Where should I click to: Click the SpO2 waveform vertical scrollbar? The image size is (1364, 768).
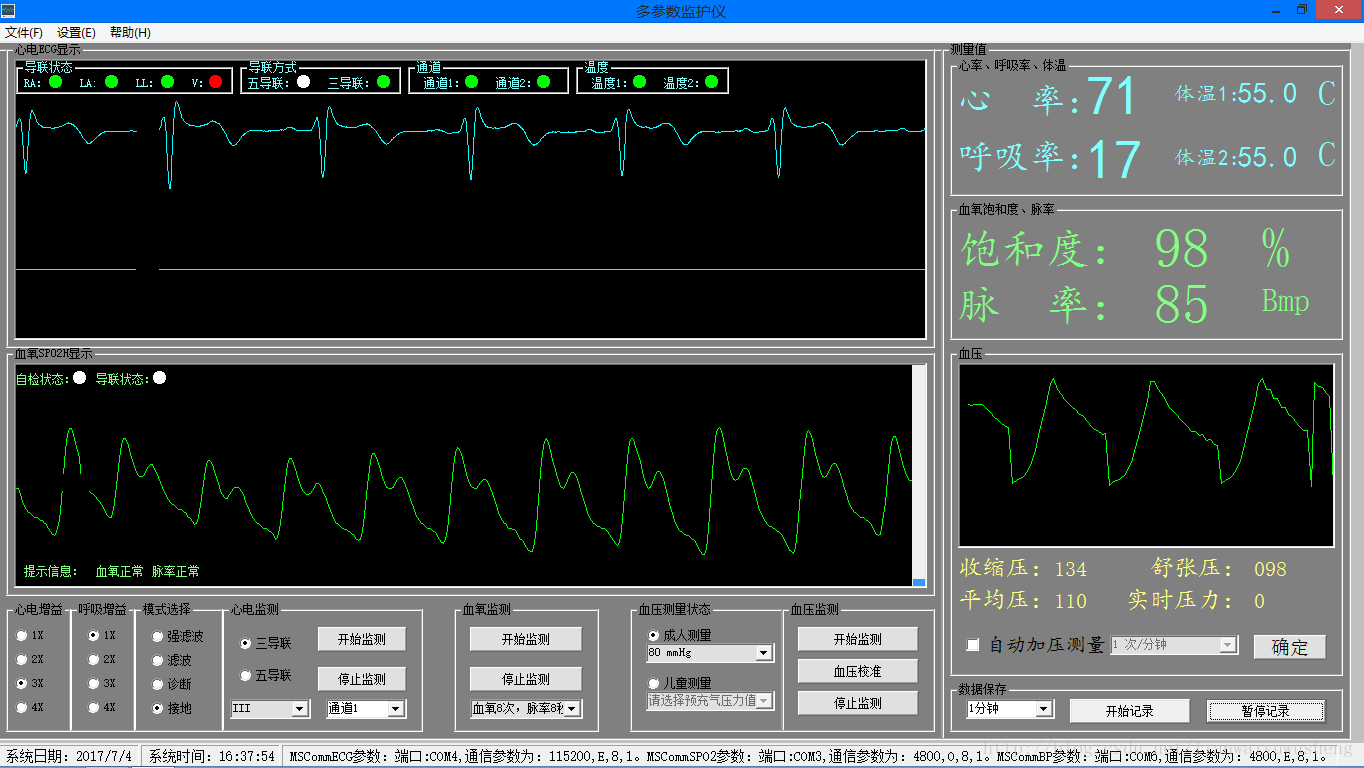[919, 475]
